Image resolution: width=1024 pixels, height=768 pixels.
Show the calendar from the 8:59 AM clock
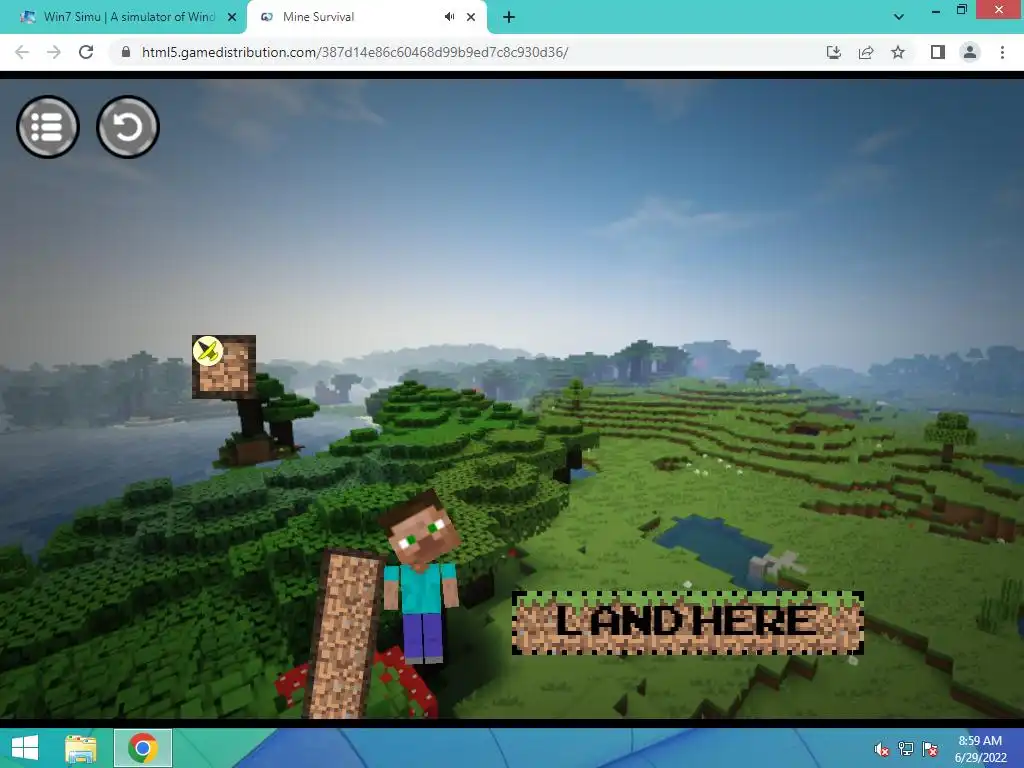click(x=980, y=748)
